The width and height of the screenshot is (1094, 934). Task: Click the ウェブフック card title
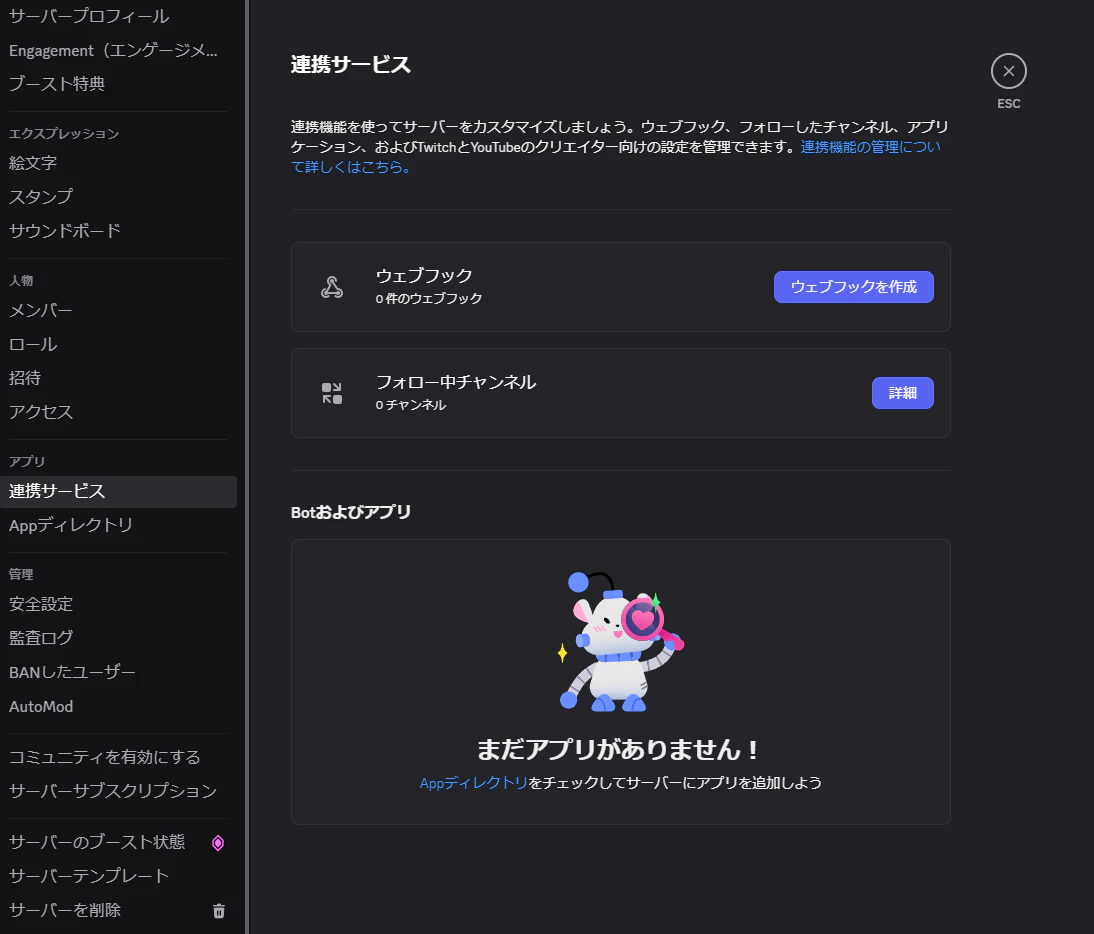[x=424, y=276]
